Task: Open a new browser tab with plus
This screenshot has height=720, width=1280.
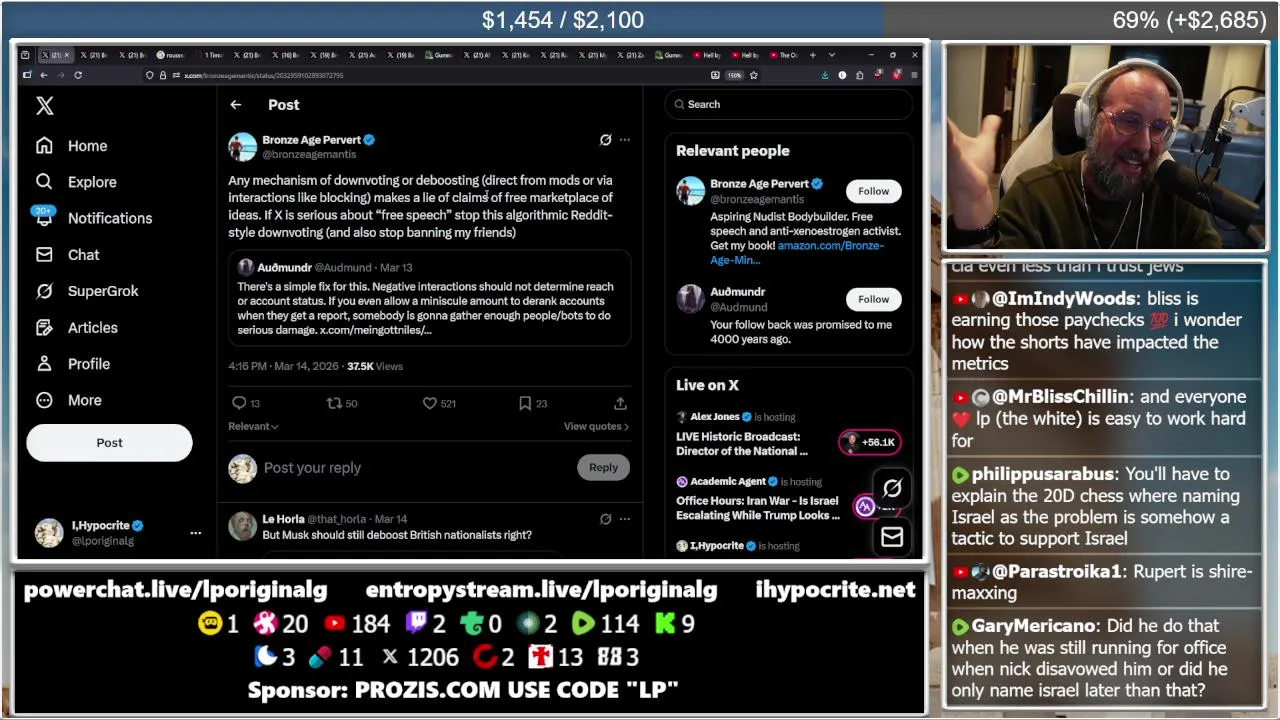Action: pyautogui.click(x=812, y=55)
